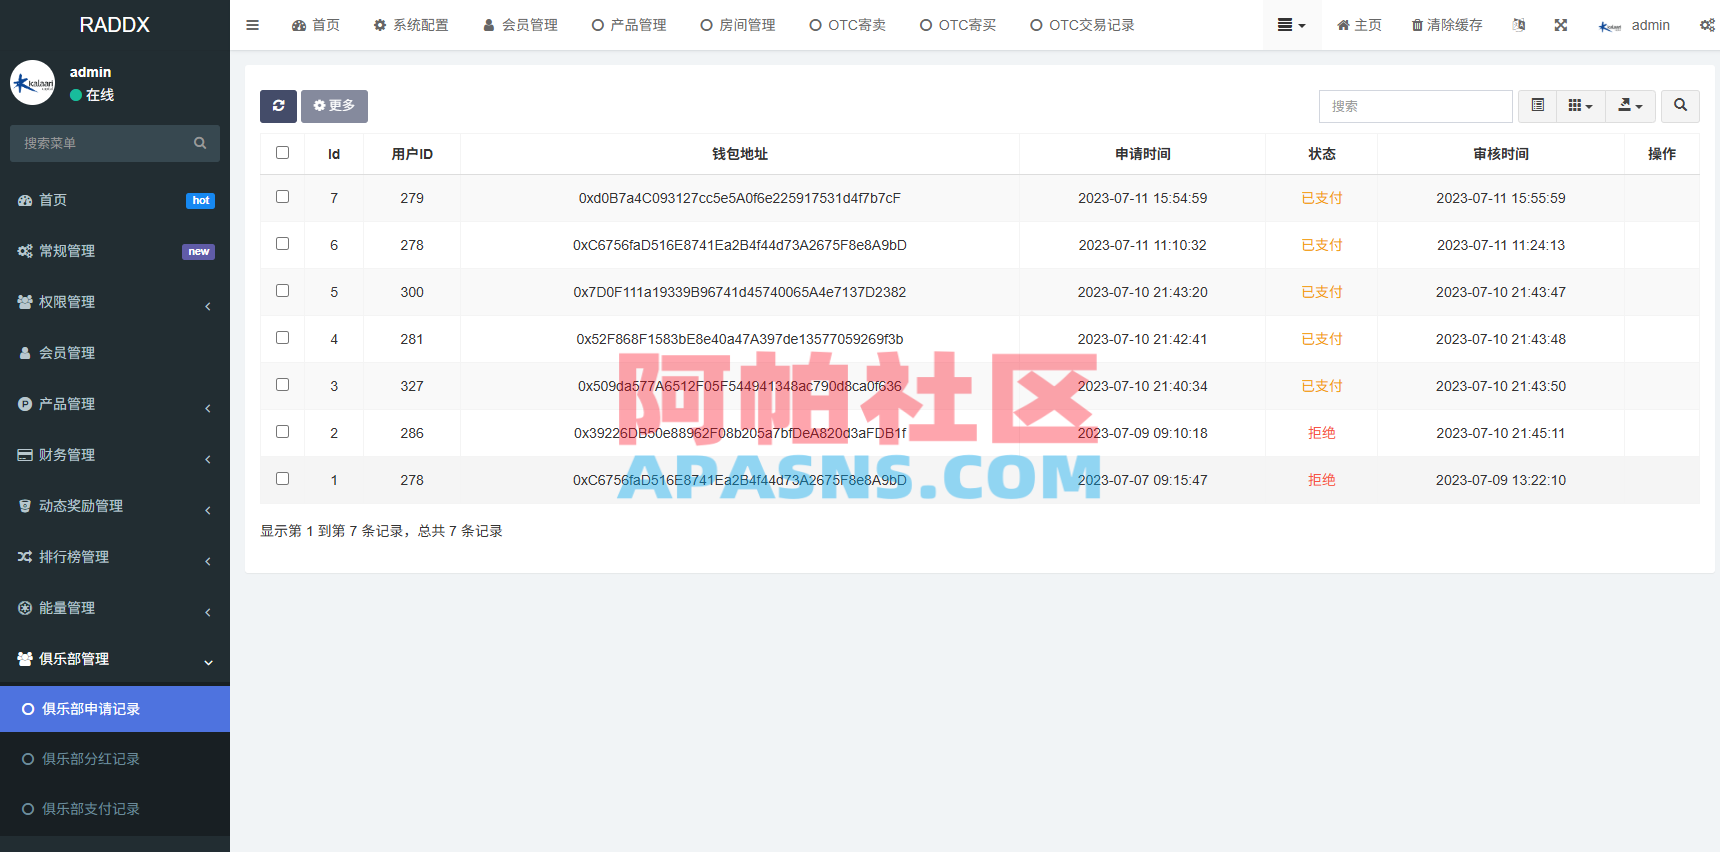Open the columns dropdown
Screen dimensions: 1720x852
[x=1580, y=106]
